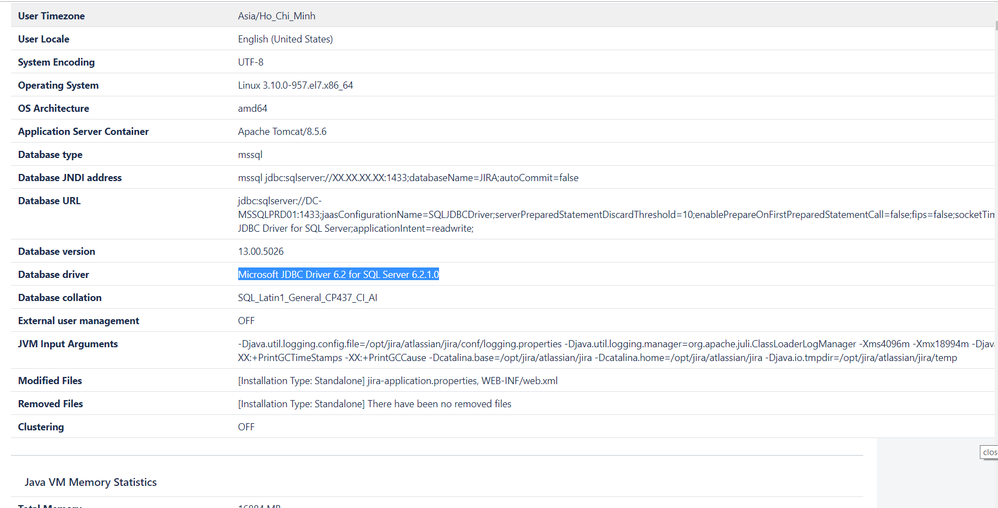
Task: Select the JVM Input Arguments label
Action: coord(67,344)
